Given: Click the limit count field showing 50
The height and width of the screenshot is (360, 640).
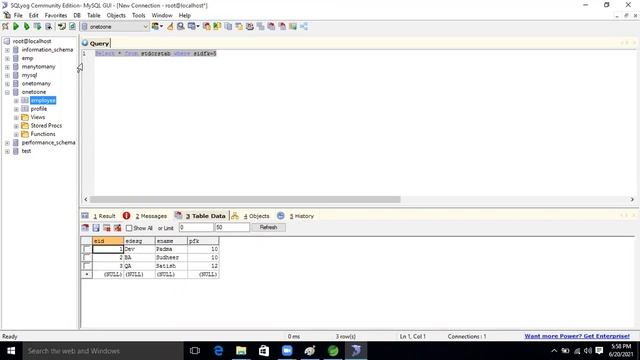Looking at the screenshot, I should point(232,227).
